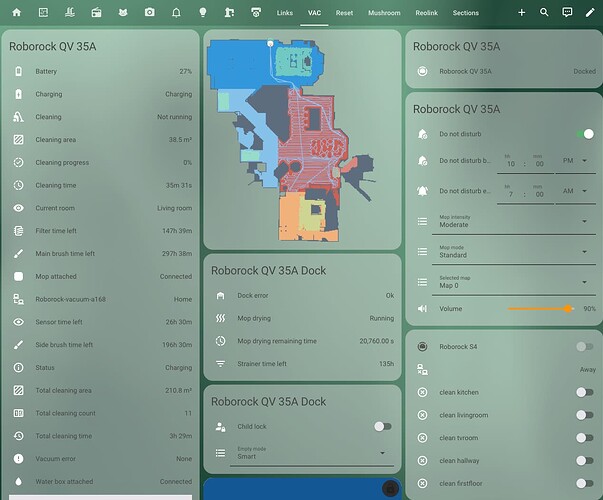
Task: Adjust the Volume slider
Action: pos(539,309)
